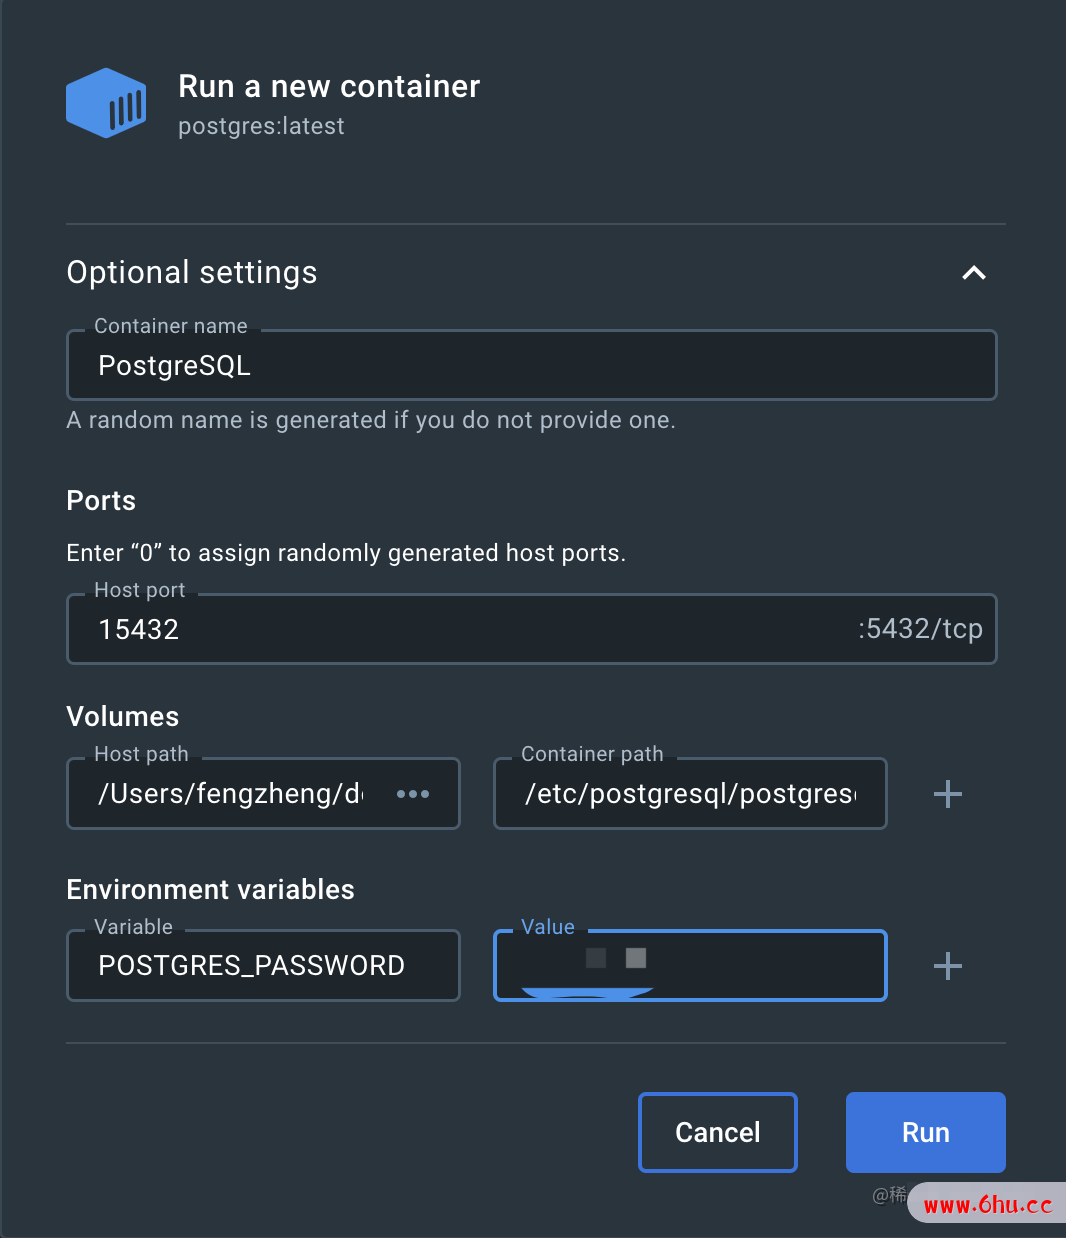Add another volume with the plus icon
The width and height of the screenshot is (1066, 1238).
coord(947,794)
